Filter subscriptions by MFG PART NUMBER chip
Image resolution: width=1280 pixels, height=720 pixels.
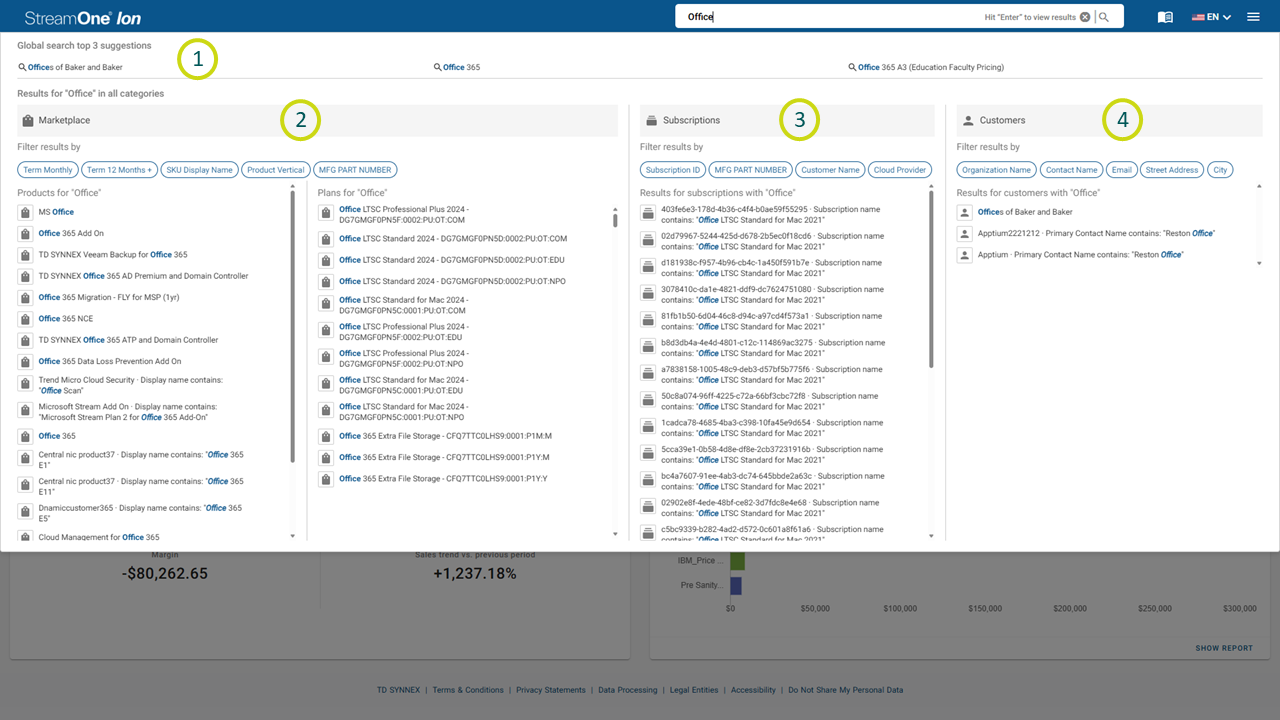click(751, 170)
